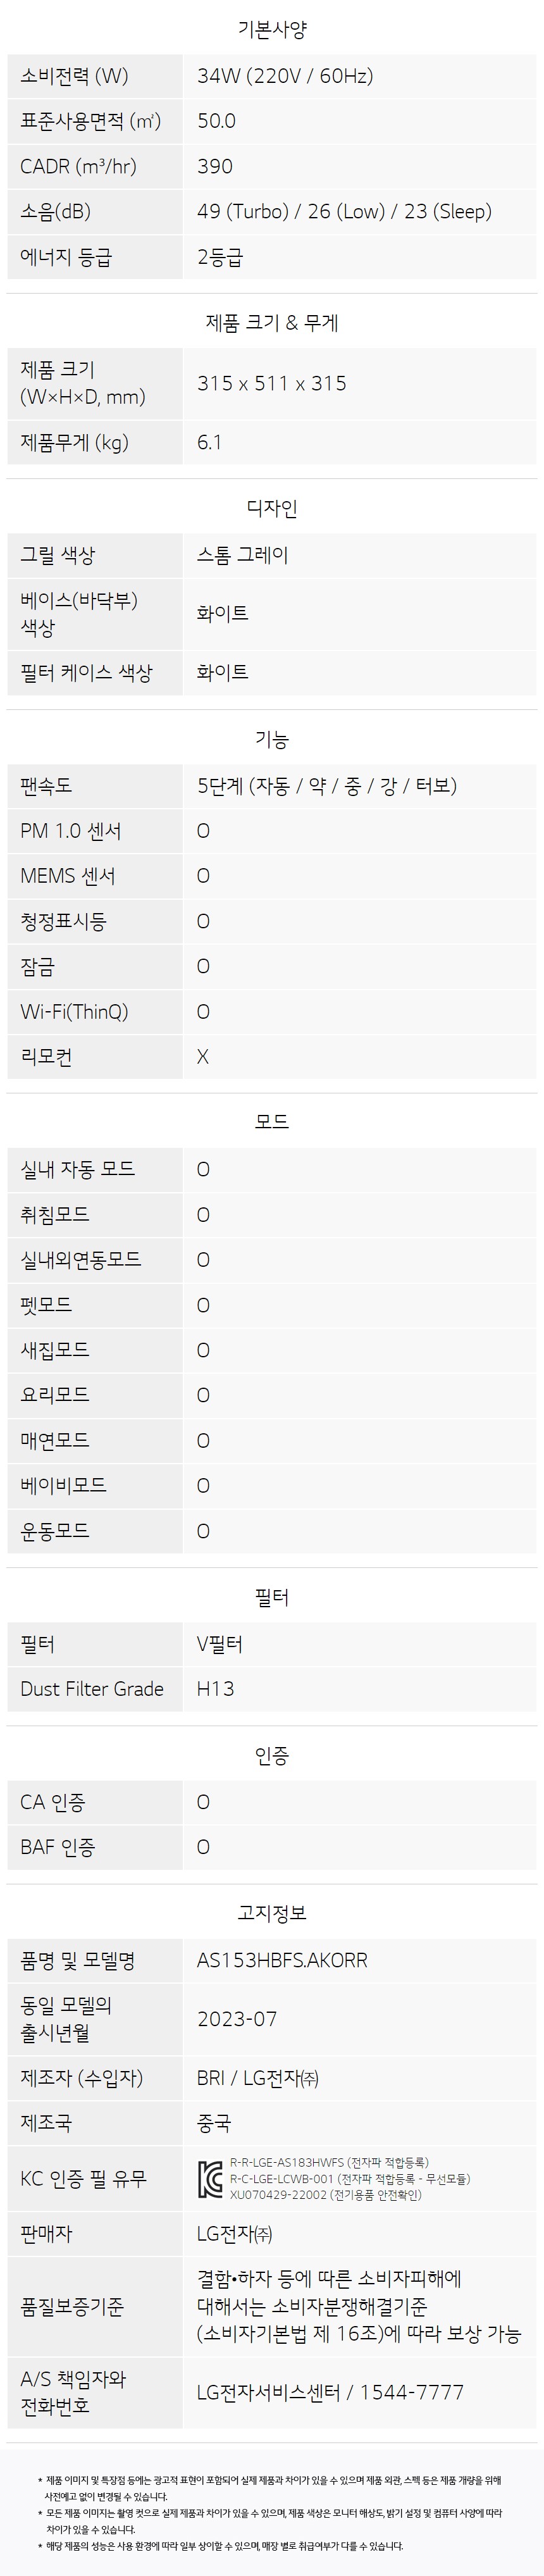Click the KC certification mark icon
The image size is (544, 2576).
pyautogui.click(x=209, y=2179)
